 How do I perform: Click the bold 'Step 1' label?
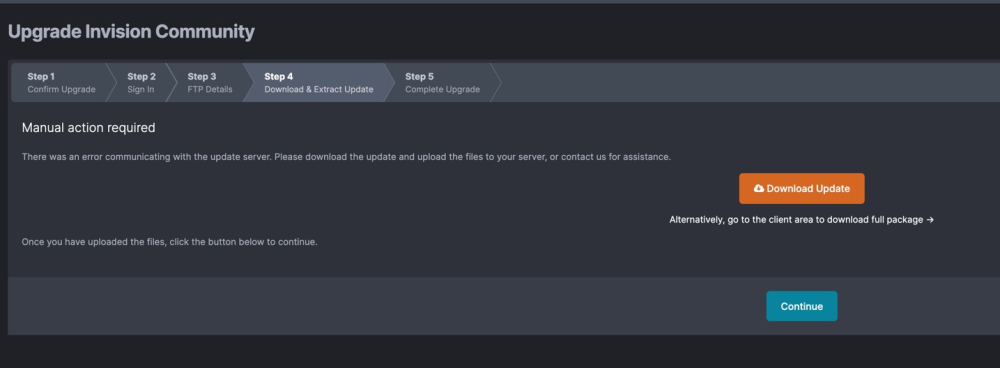(41, 77)
